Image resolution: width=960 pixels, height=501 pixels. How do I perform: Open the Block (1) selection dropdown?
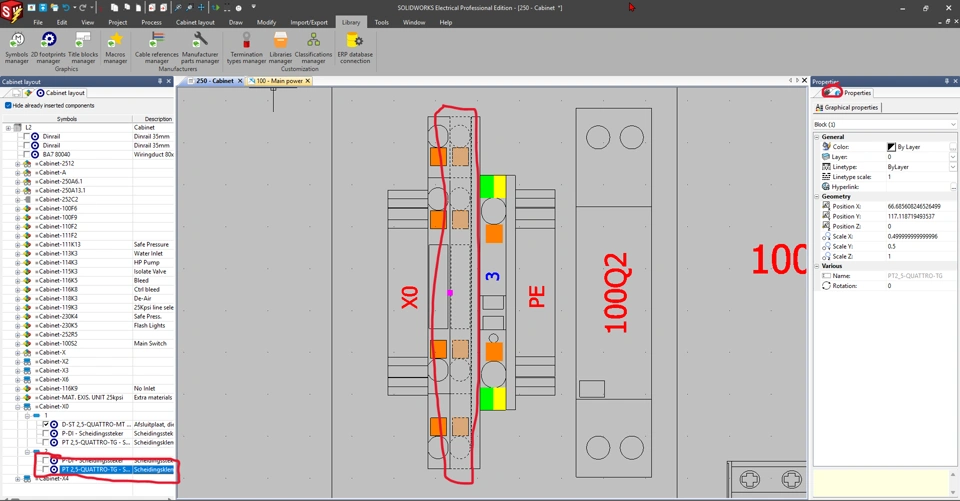click(x=953, y=124)
